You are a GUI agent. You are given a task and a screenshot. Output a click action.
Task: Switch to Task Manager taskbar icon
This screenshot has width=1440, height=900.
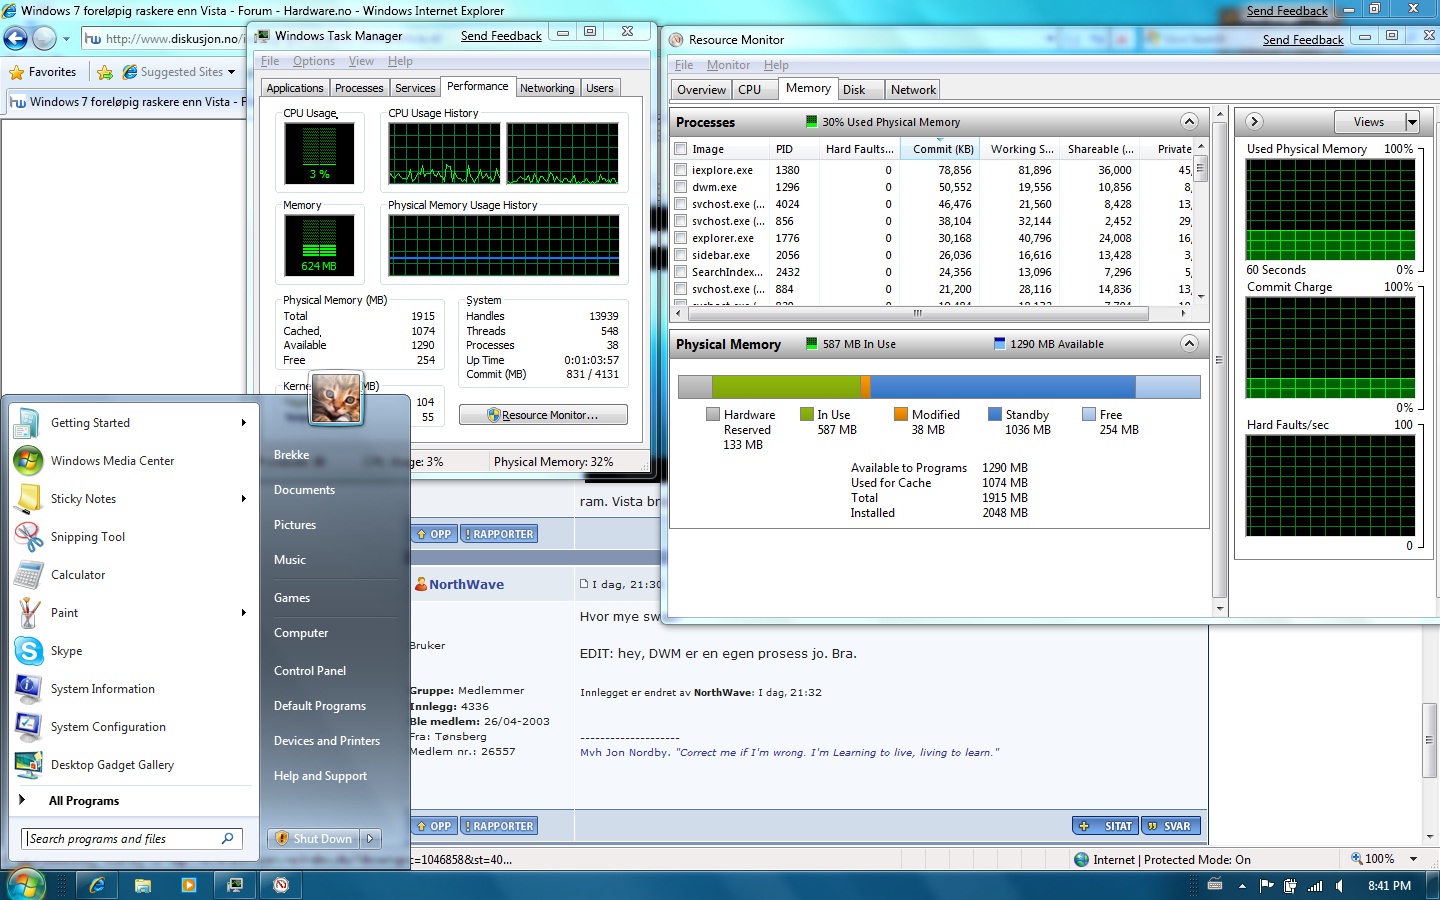235,885
